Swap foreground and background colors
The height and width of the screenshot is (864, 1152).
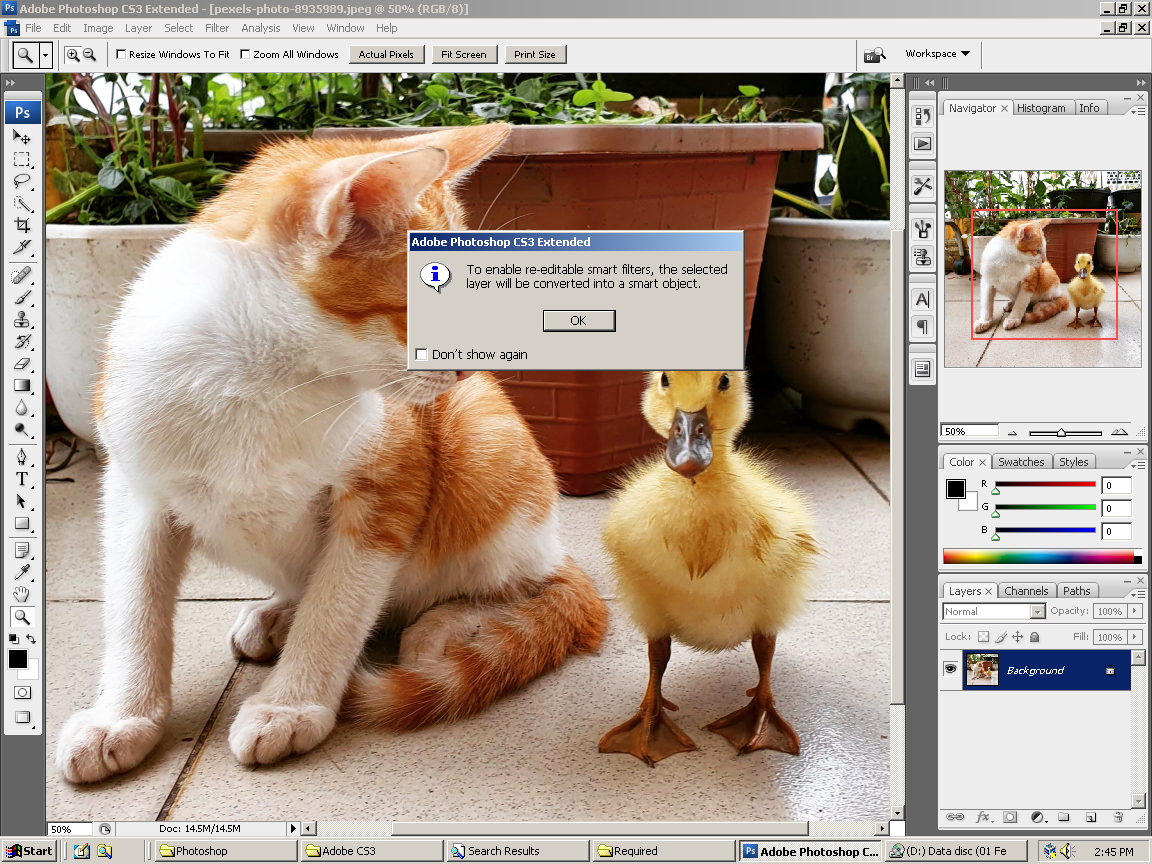(x=31, y=639)
